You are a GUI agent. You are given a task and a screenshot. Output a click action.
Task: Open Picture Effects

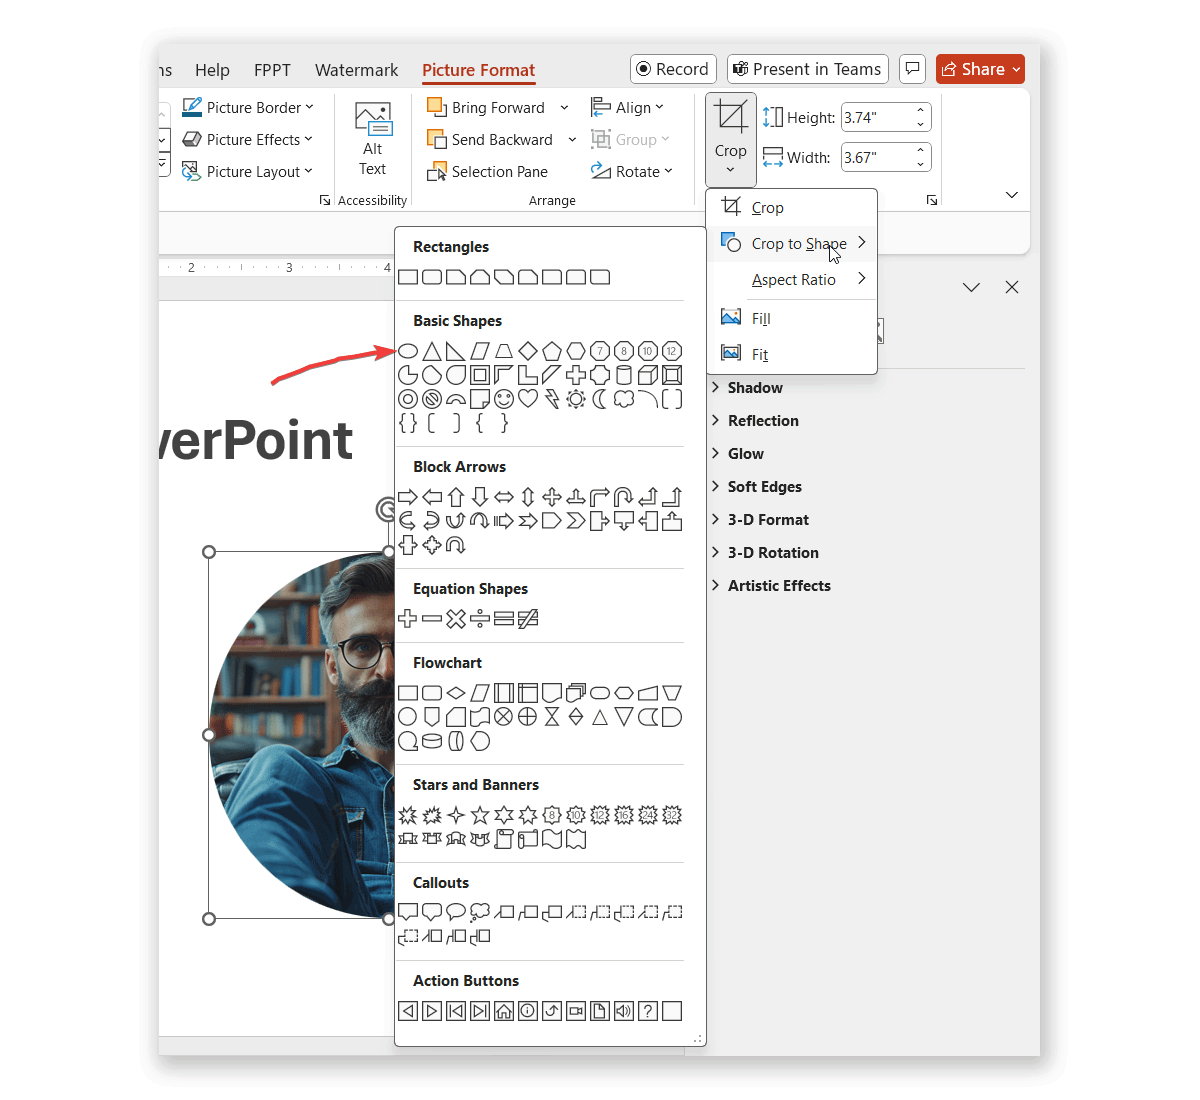(247, 139)
